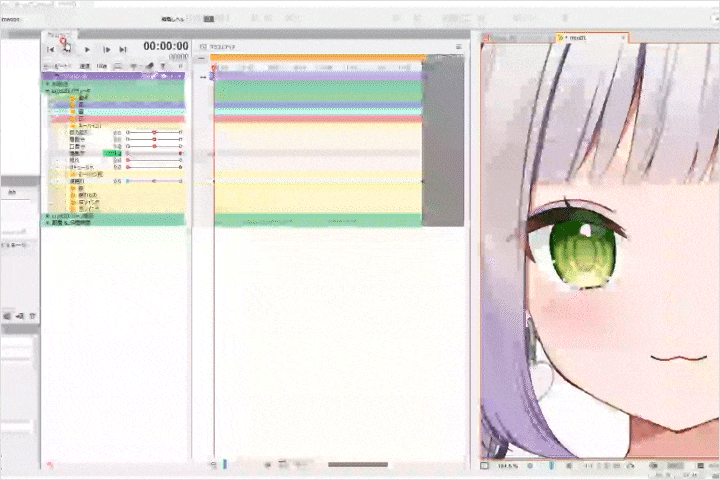Click the 00:00:00 timecode display

tap(166, 46)
